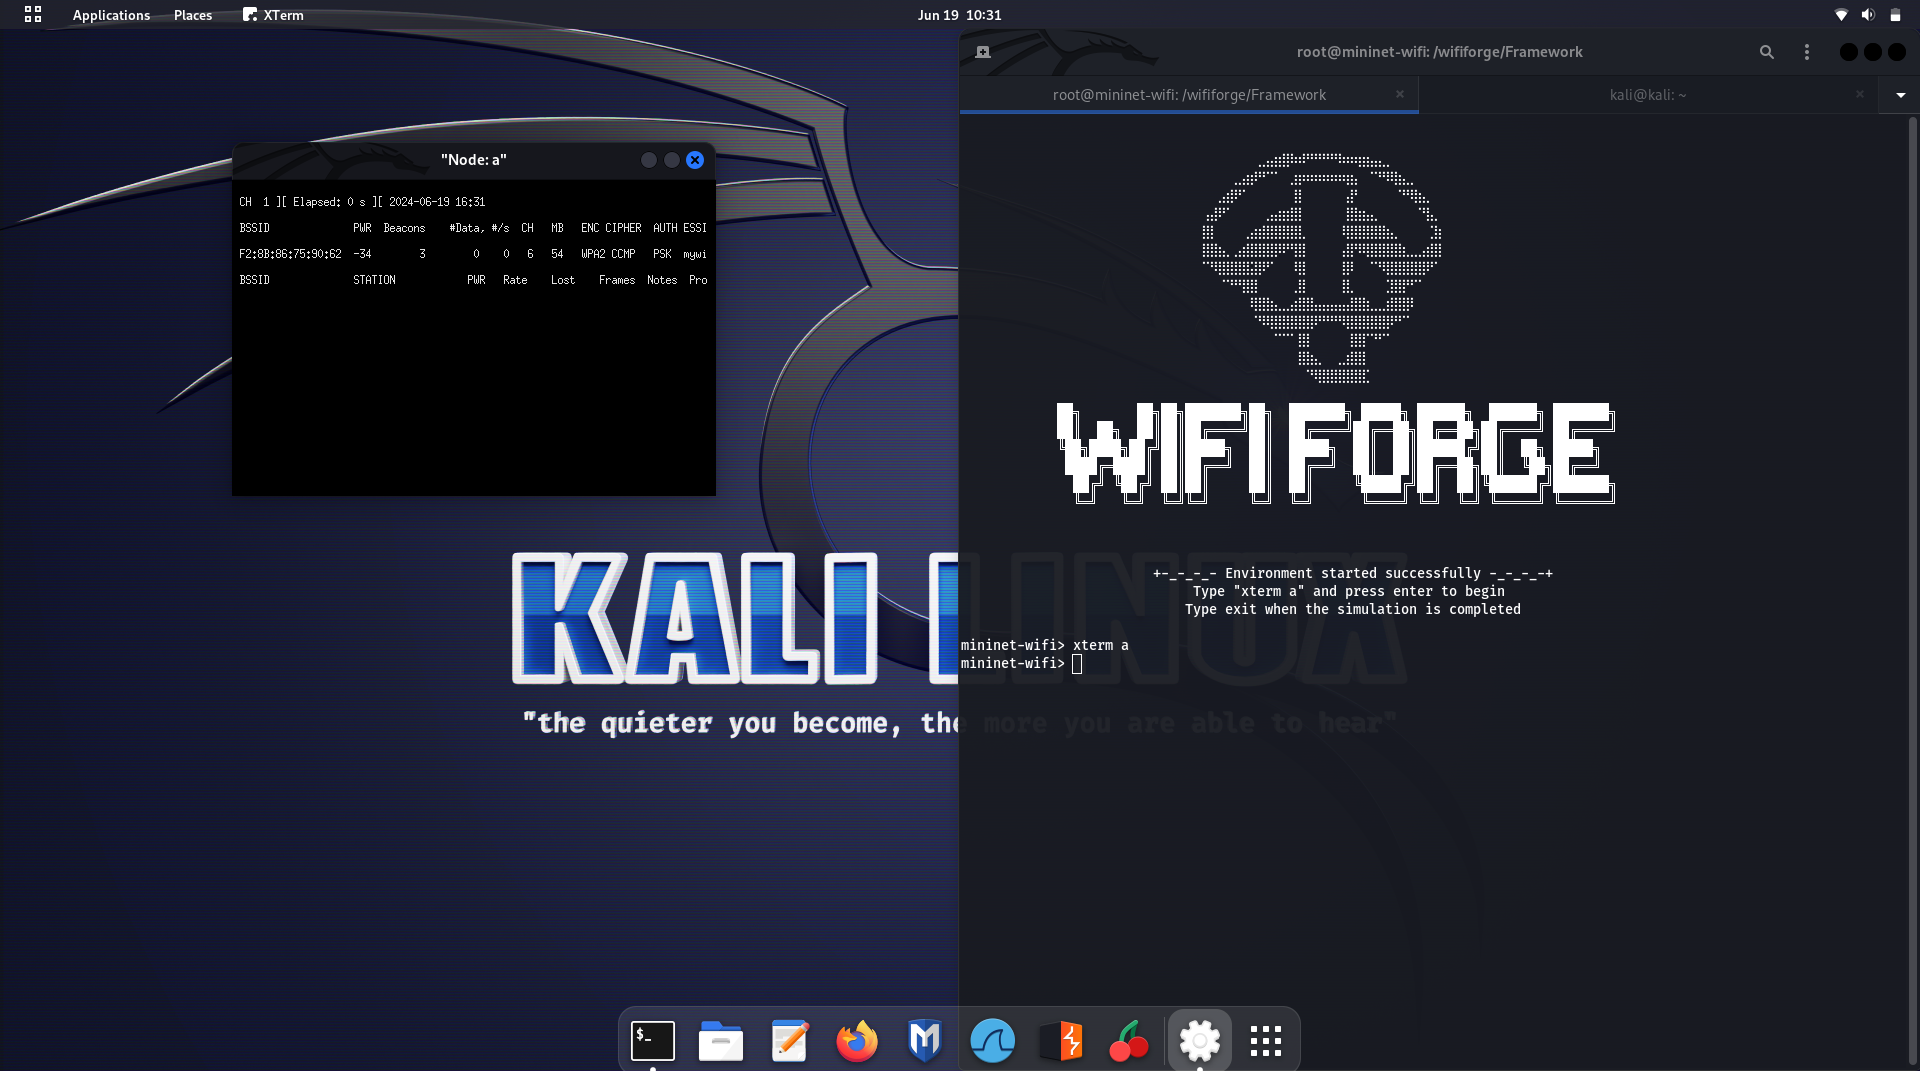Open new tab button in terminal
This screenshot has width=1920, height=1071.
pos(983,52)
